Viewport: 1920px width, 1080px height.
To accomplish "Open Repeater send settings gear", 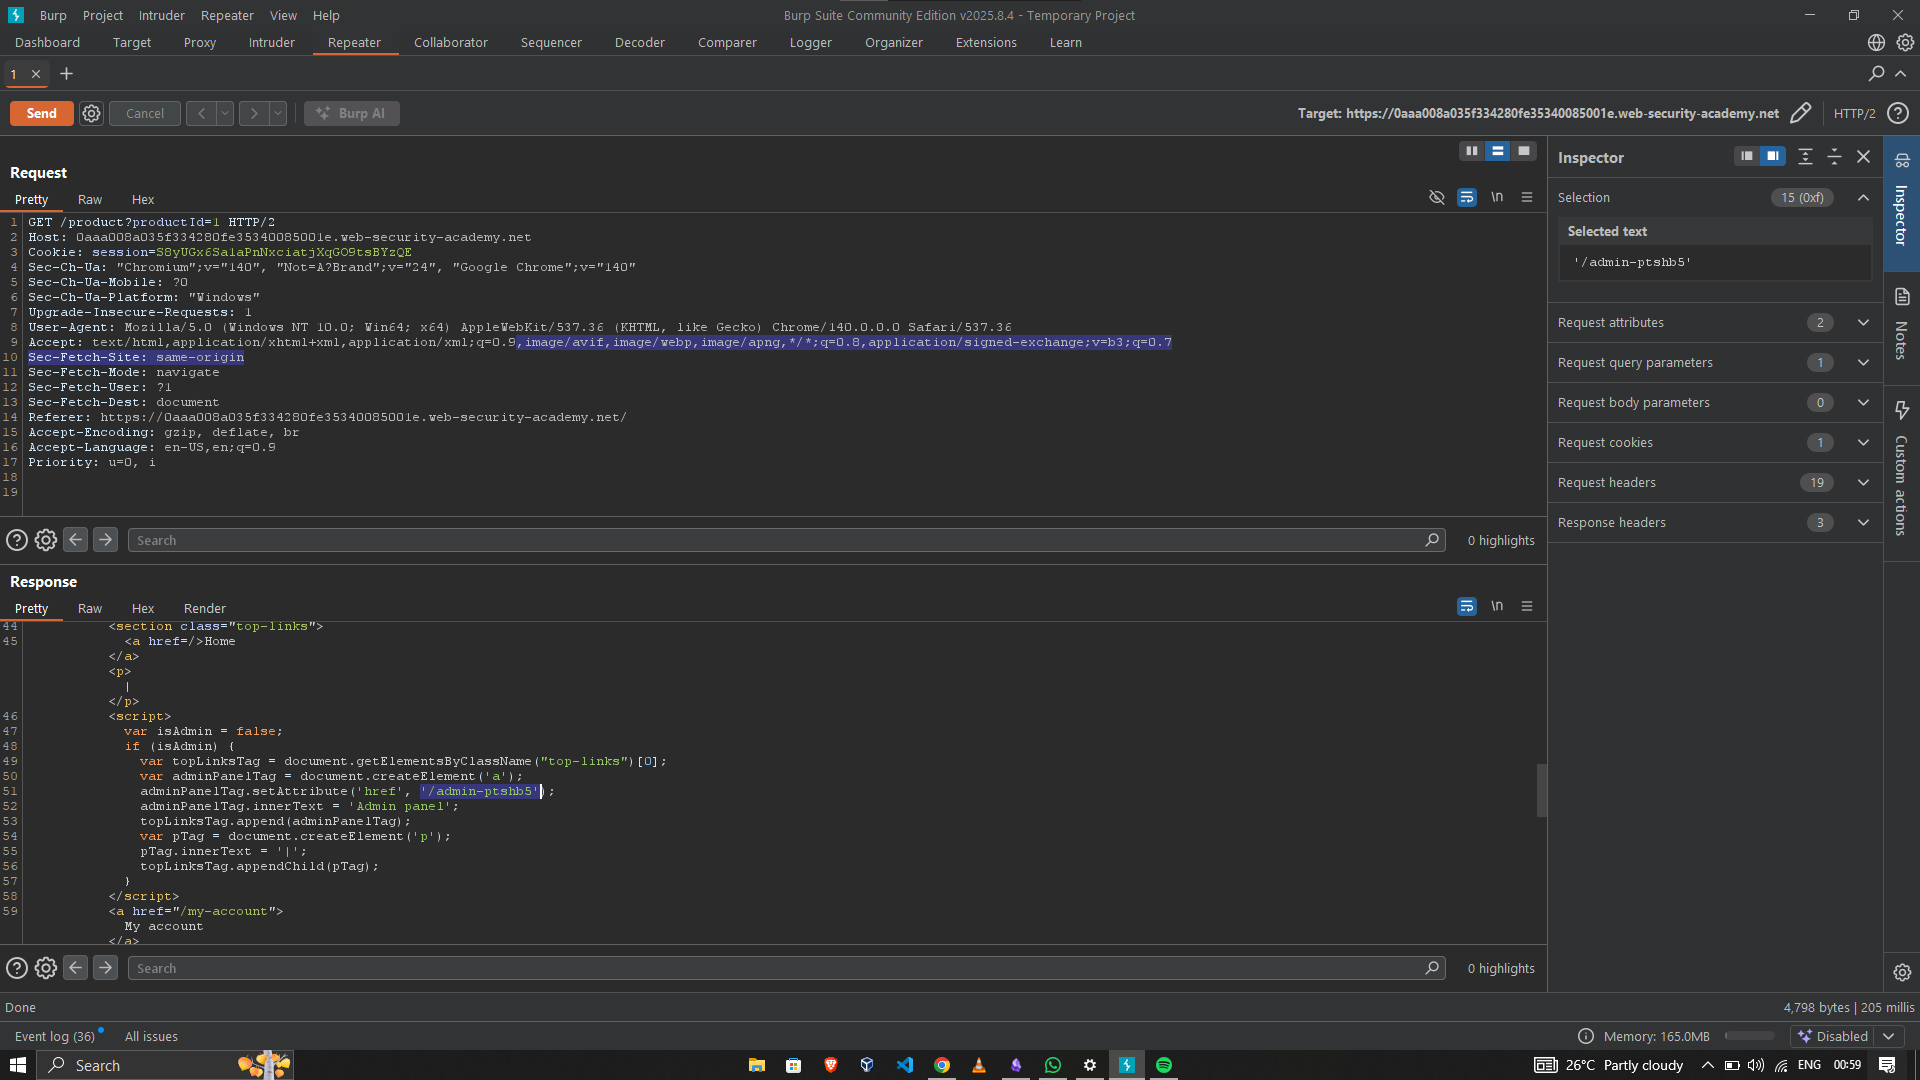I will tap(91, 114).
